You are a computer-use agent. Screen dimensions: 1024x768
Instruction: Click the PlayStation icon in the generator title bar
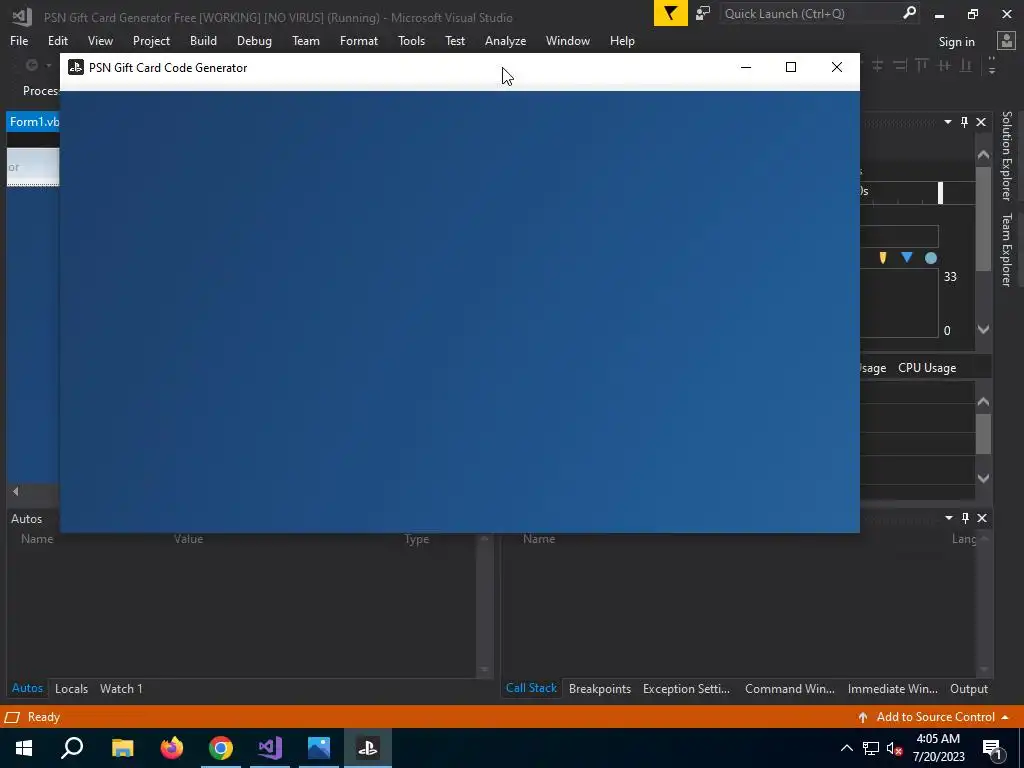76,67
